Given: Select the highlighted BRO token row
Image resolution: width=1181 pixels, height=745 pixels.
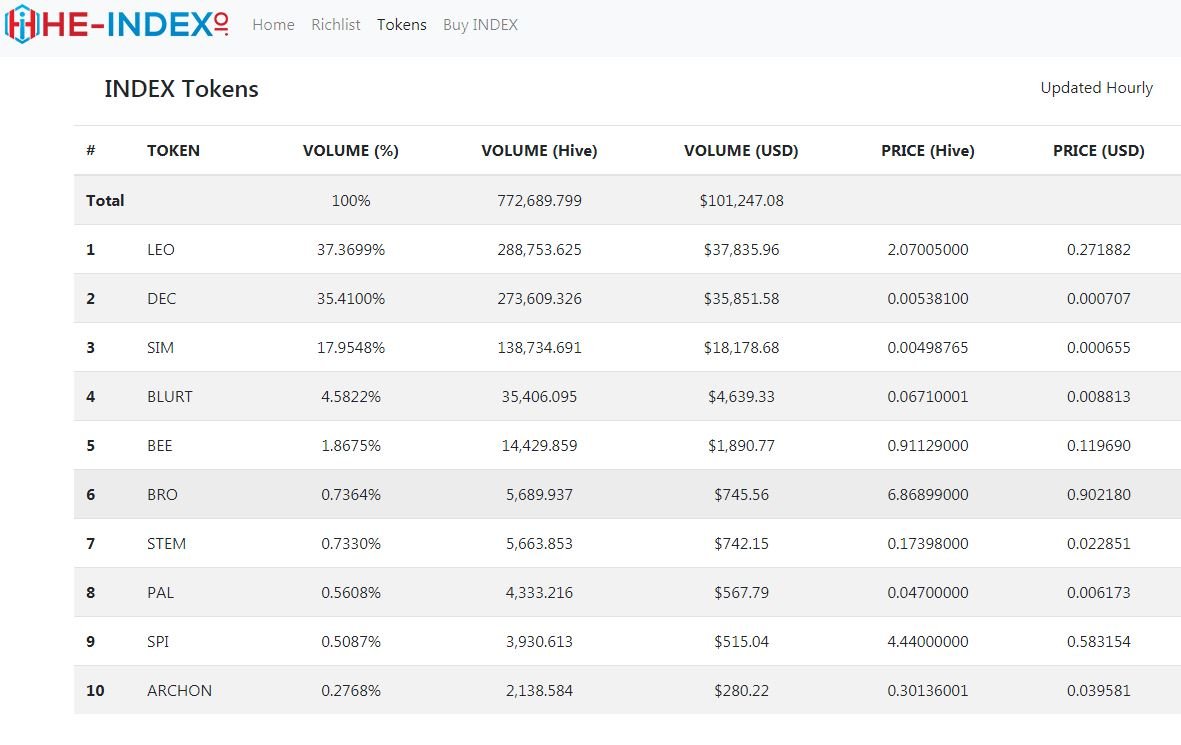Looking at the screenshot, I should click(x=627, y=494).
